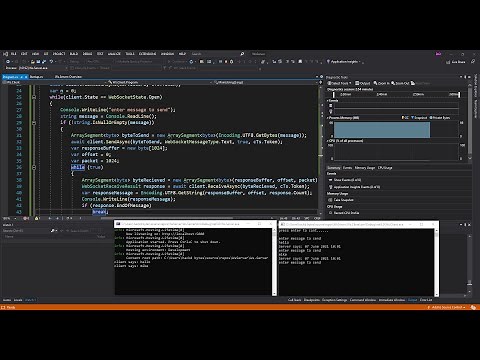Open the Window menu
This screenshot has width=480, height=360.
click(167, 54)
